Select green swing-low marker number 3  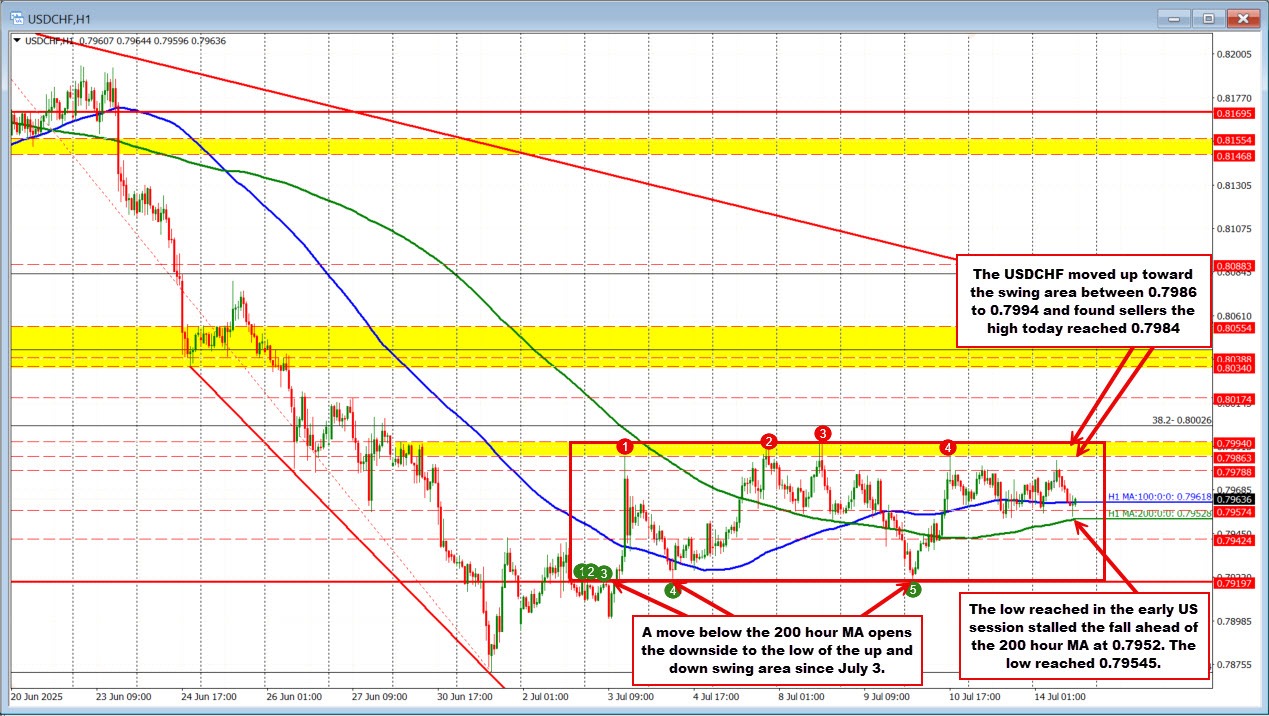pyautogui.click(x=604, y=572)
